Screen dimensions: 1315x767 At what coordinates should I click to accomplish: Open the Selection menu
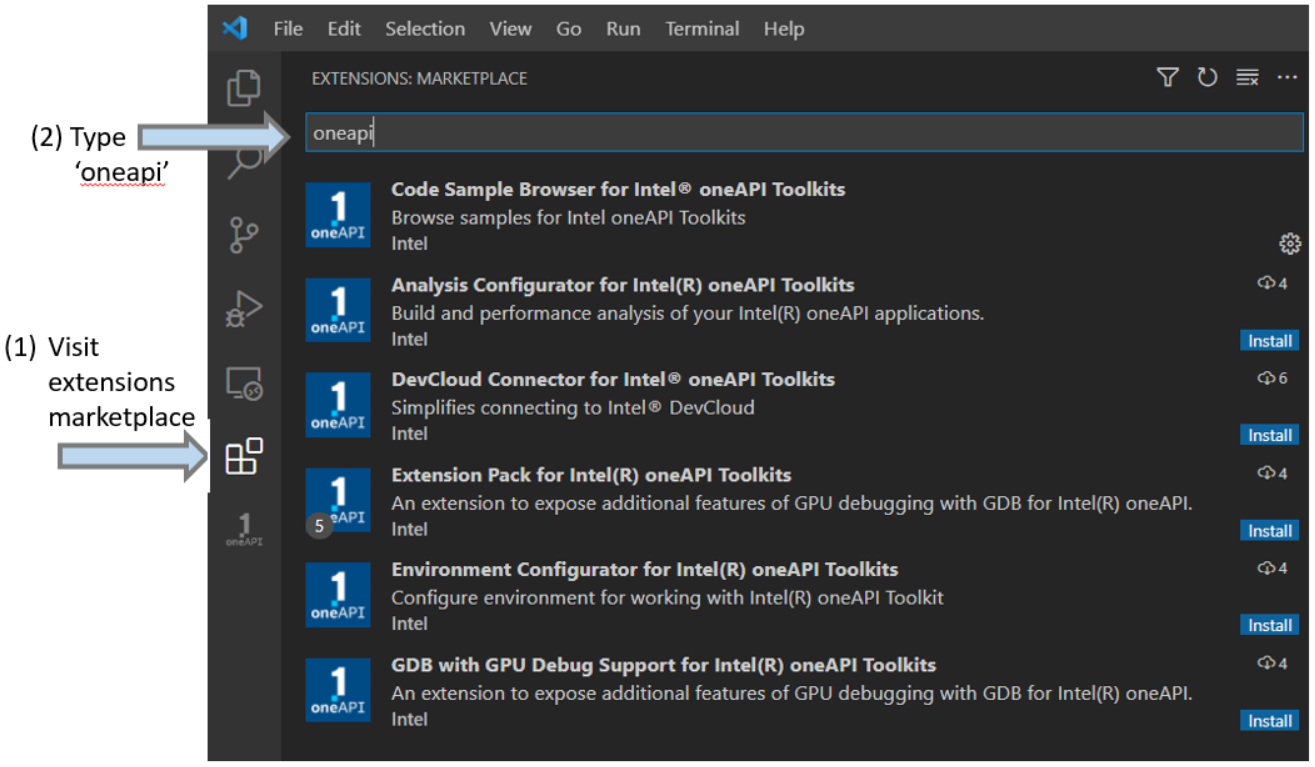[425, 29]
